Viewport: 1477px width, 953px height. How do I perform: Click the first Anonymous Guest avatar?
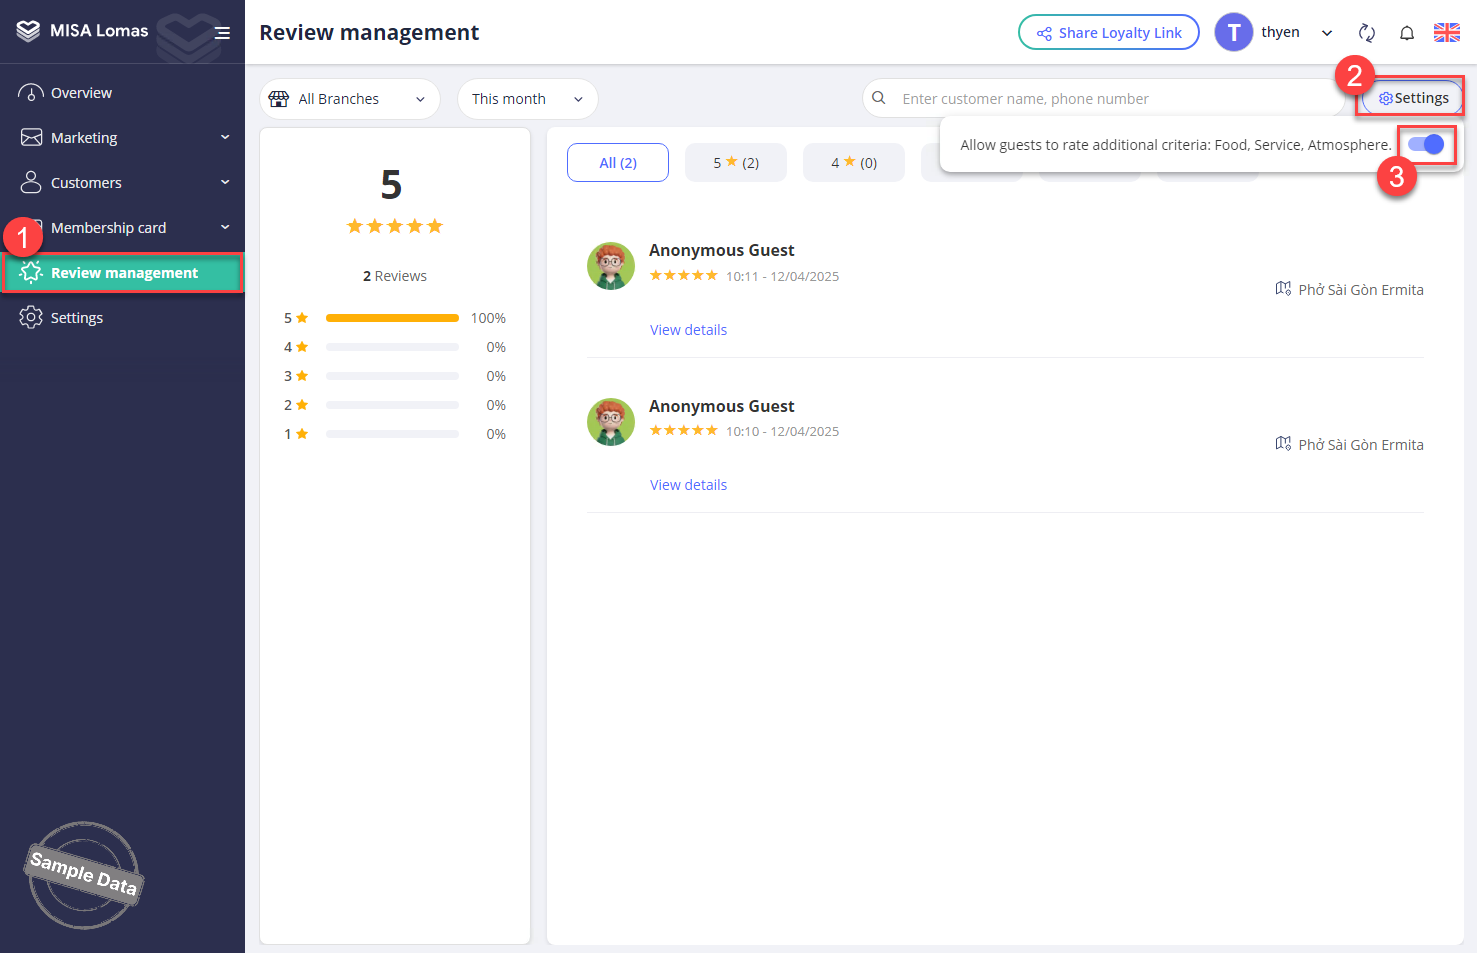(x=610, y=266)
